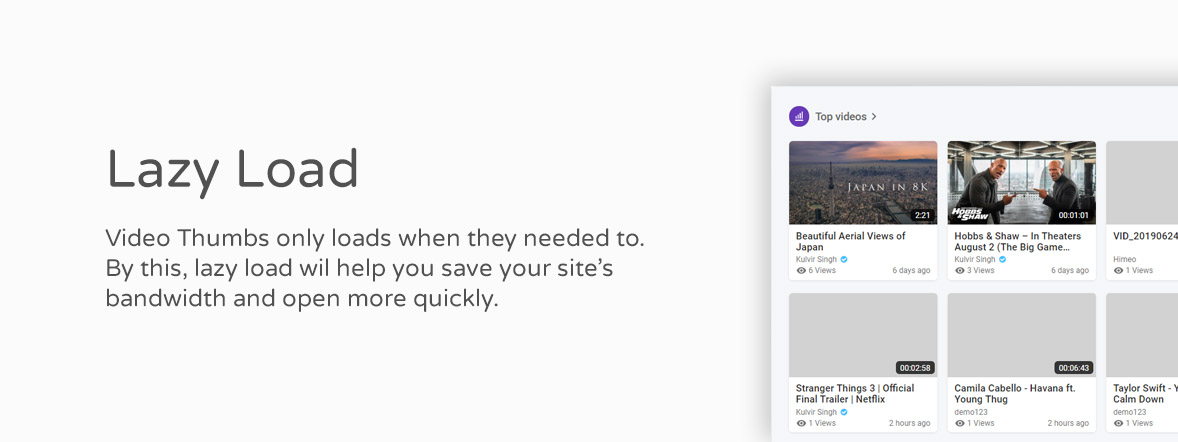Open the Hobbs & Shaw video thumbnail
Image resolution: width=1178 pixels, height=442 pixels.
pos(1022,183)
